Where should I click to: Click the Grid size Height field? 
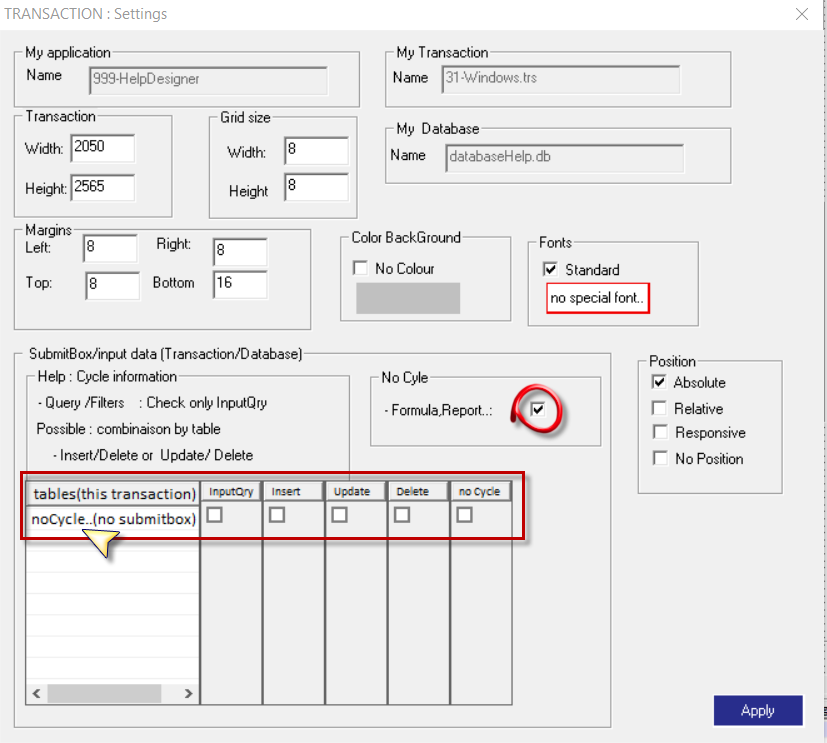pos(316,187)
